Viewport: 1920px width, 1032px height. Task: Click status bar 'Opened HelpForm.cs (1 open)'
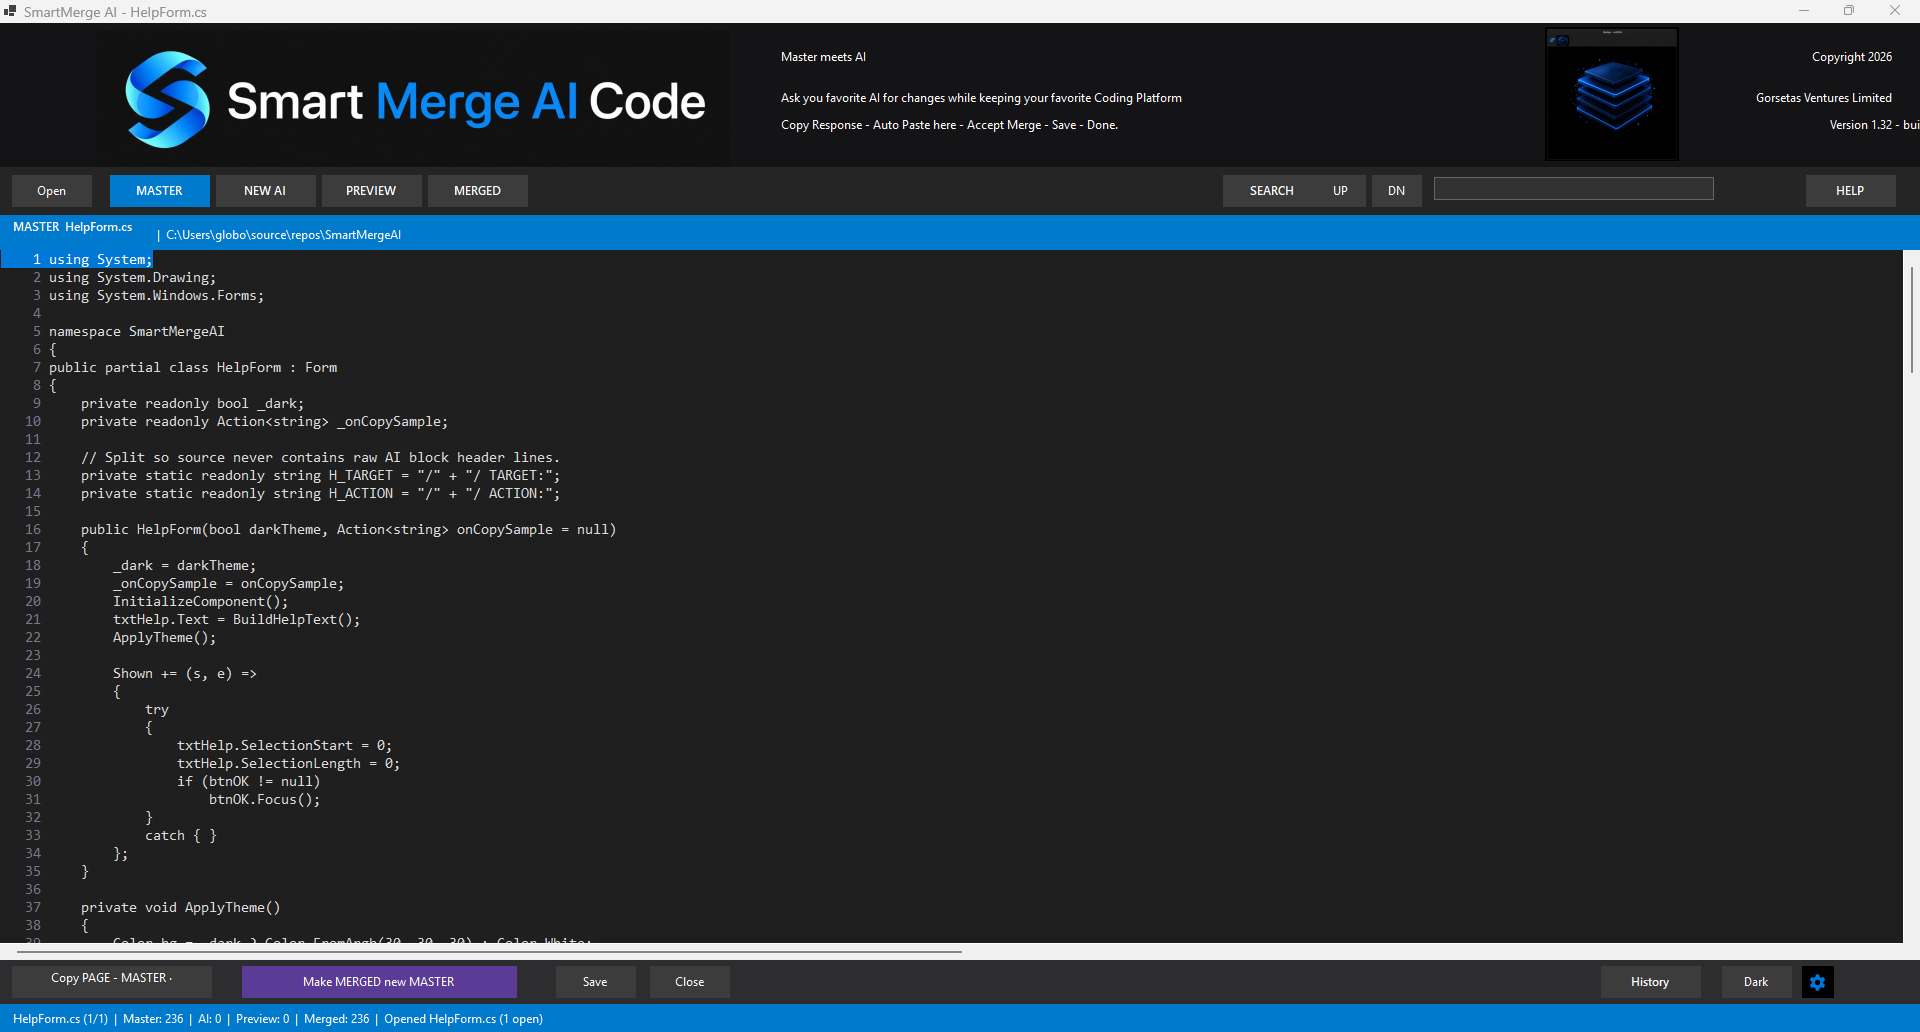coord(463,1019)
